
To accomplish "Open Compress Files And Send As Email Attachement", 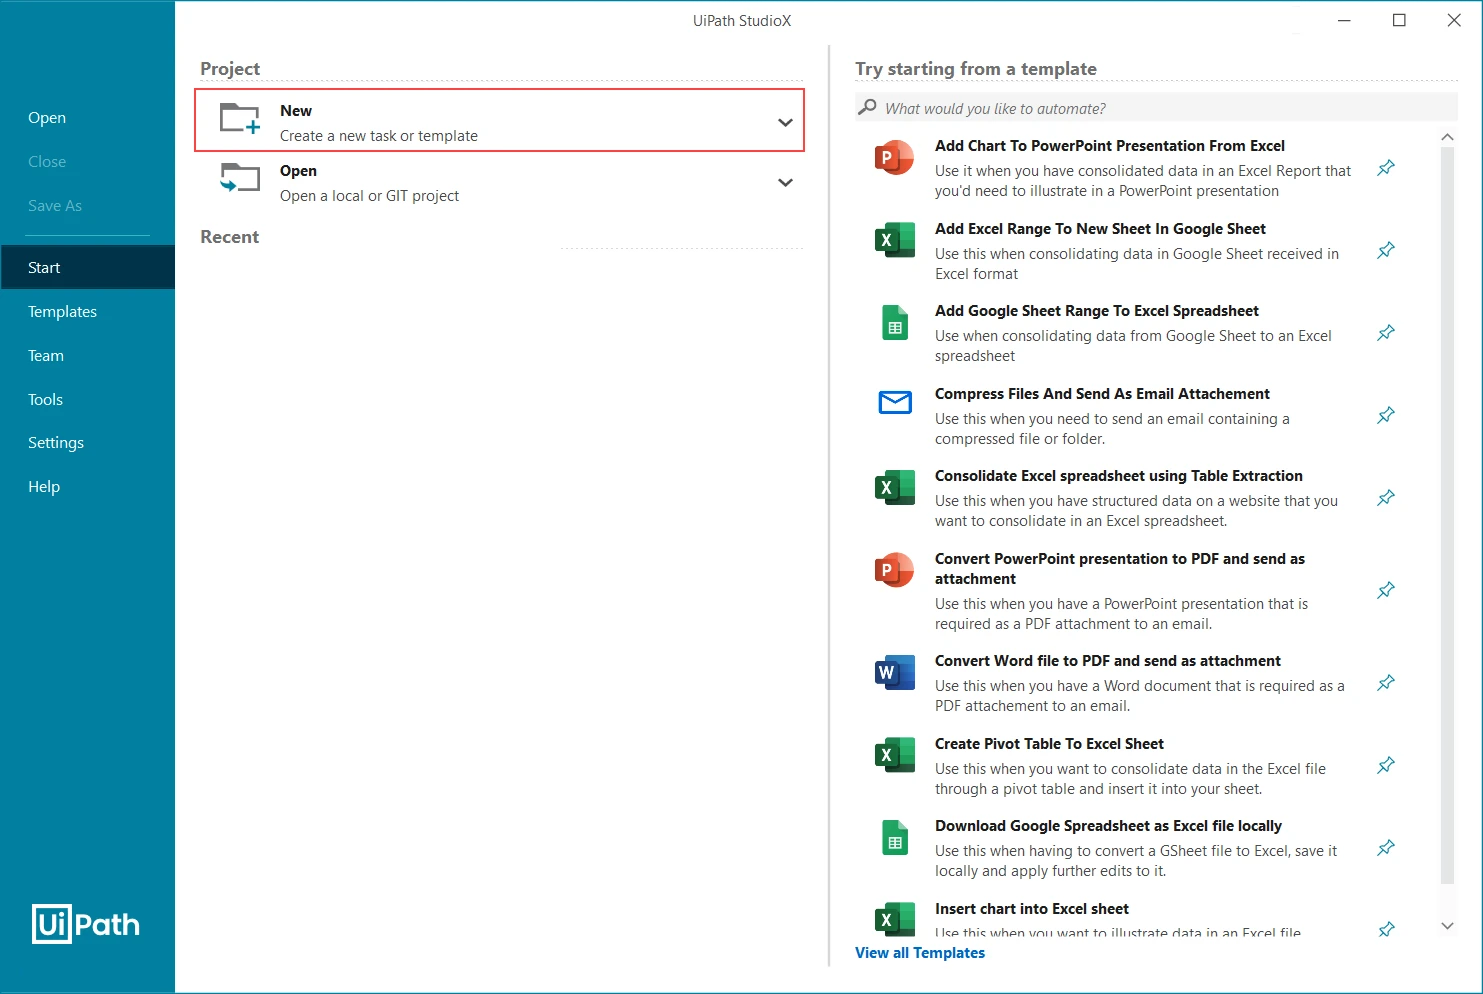I will [1102, 394].
